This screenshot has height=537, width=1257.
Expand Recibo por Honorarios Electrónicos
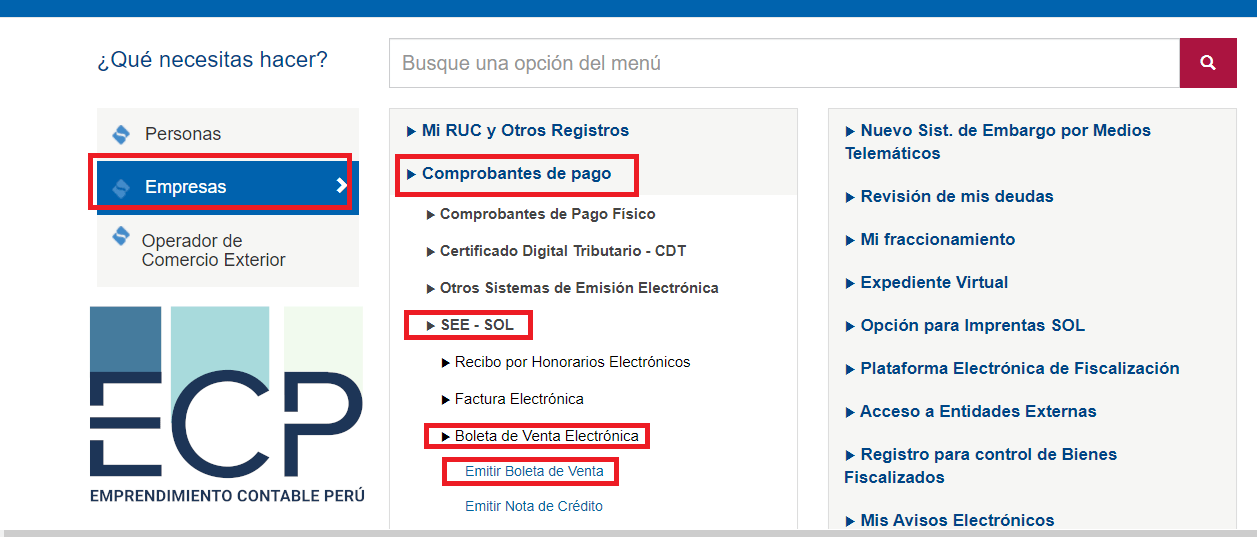(x=566, y=362)
